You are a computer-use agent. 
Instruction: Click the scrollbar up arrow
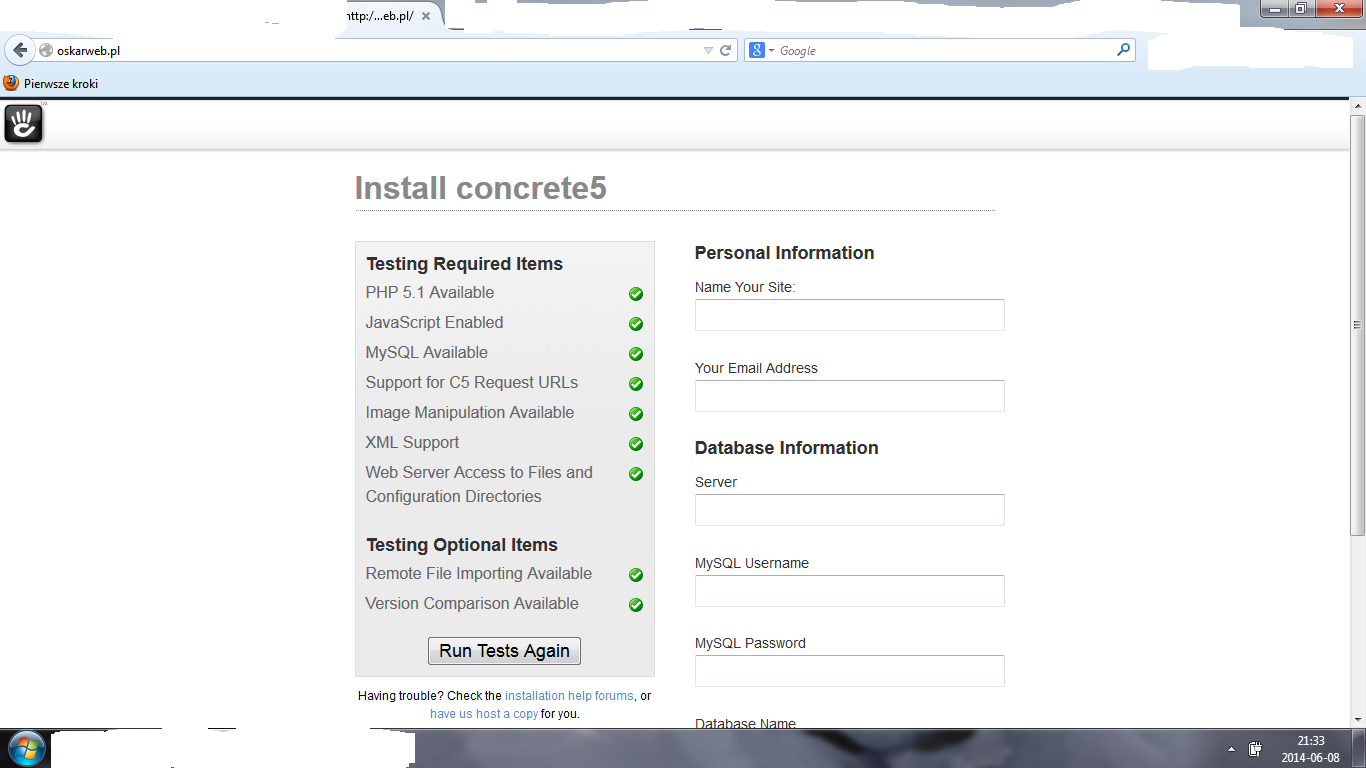click(1357, 105)
